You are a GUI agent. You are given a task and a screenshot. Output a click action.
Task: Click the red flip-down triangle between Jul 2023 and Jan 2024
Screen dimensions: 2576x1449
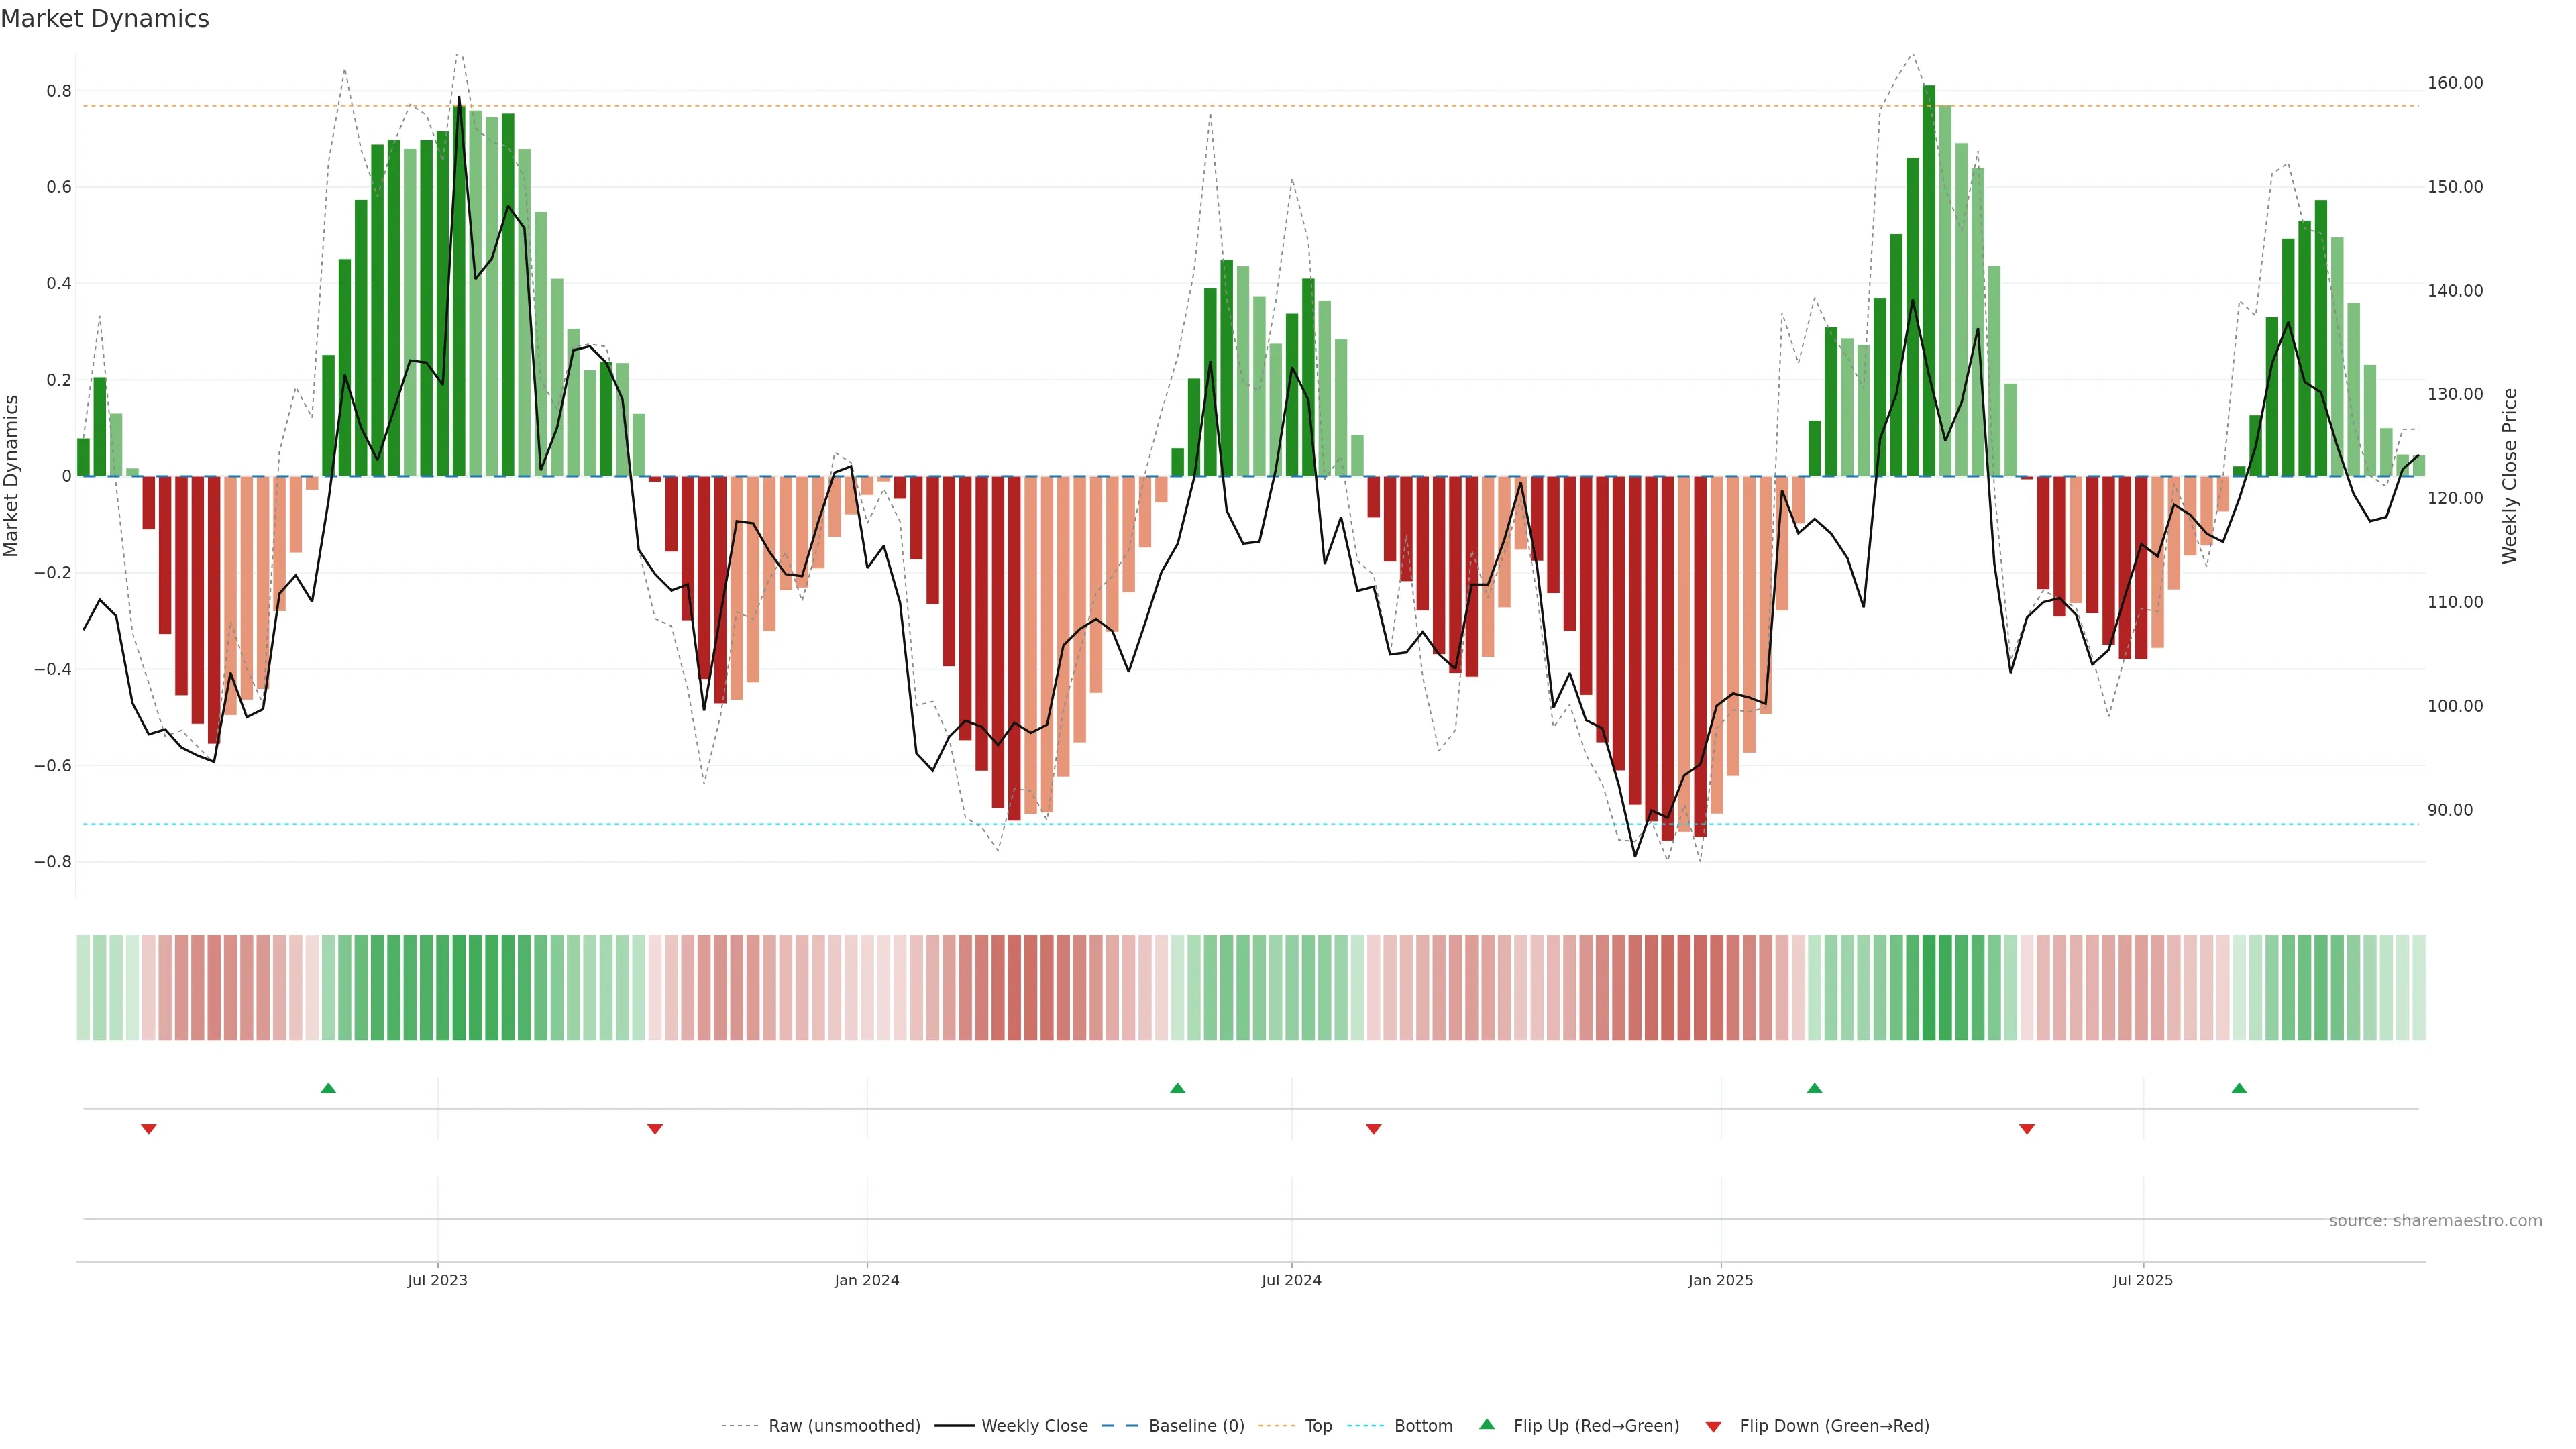coord(655,1129)
